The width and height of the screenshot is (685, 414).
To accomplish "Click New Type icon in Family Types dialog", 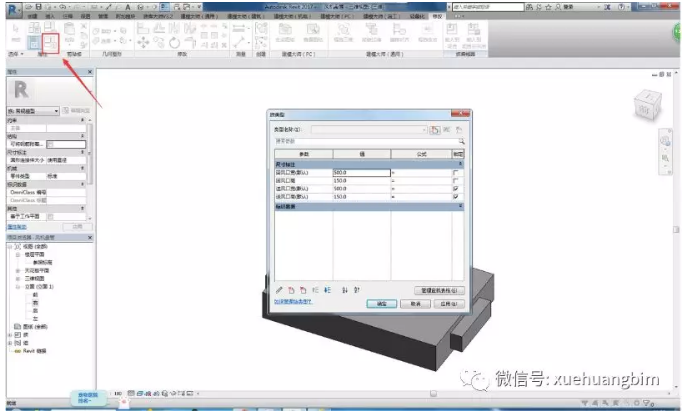I will pos(434,130).
